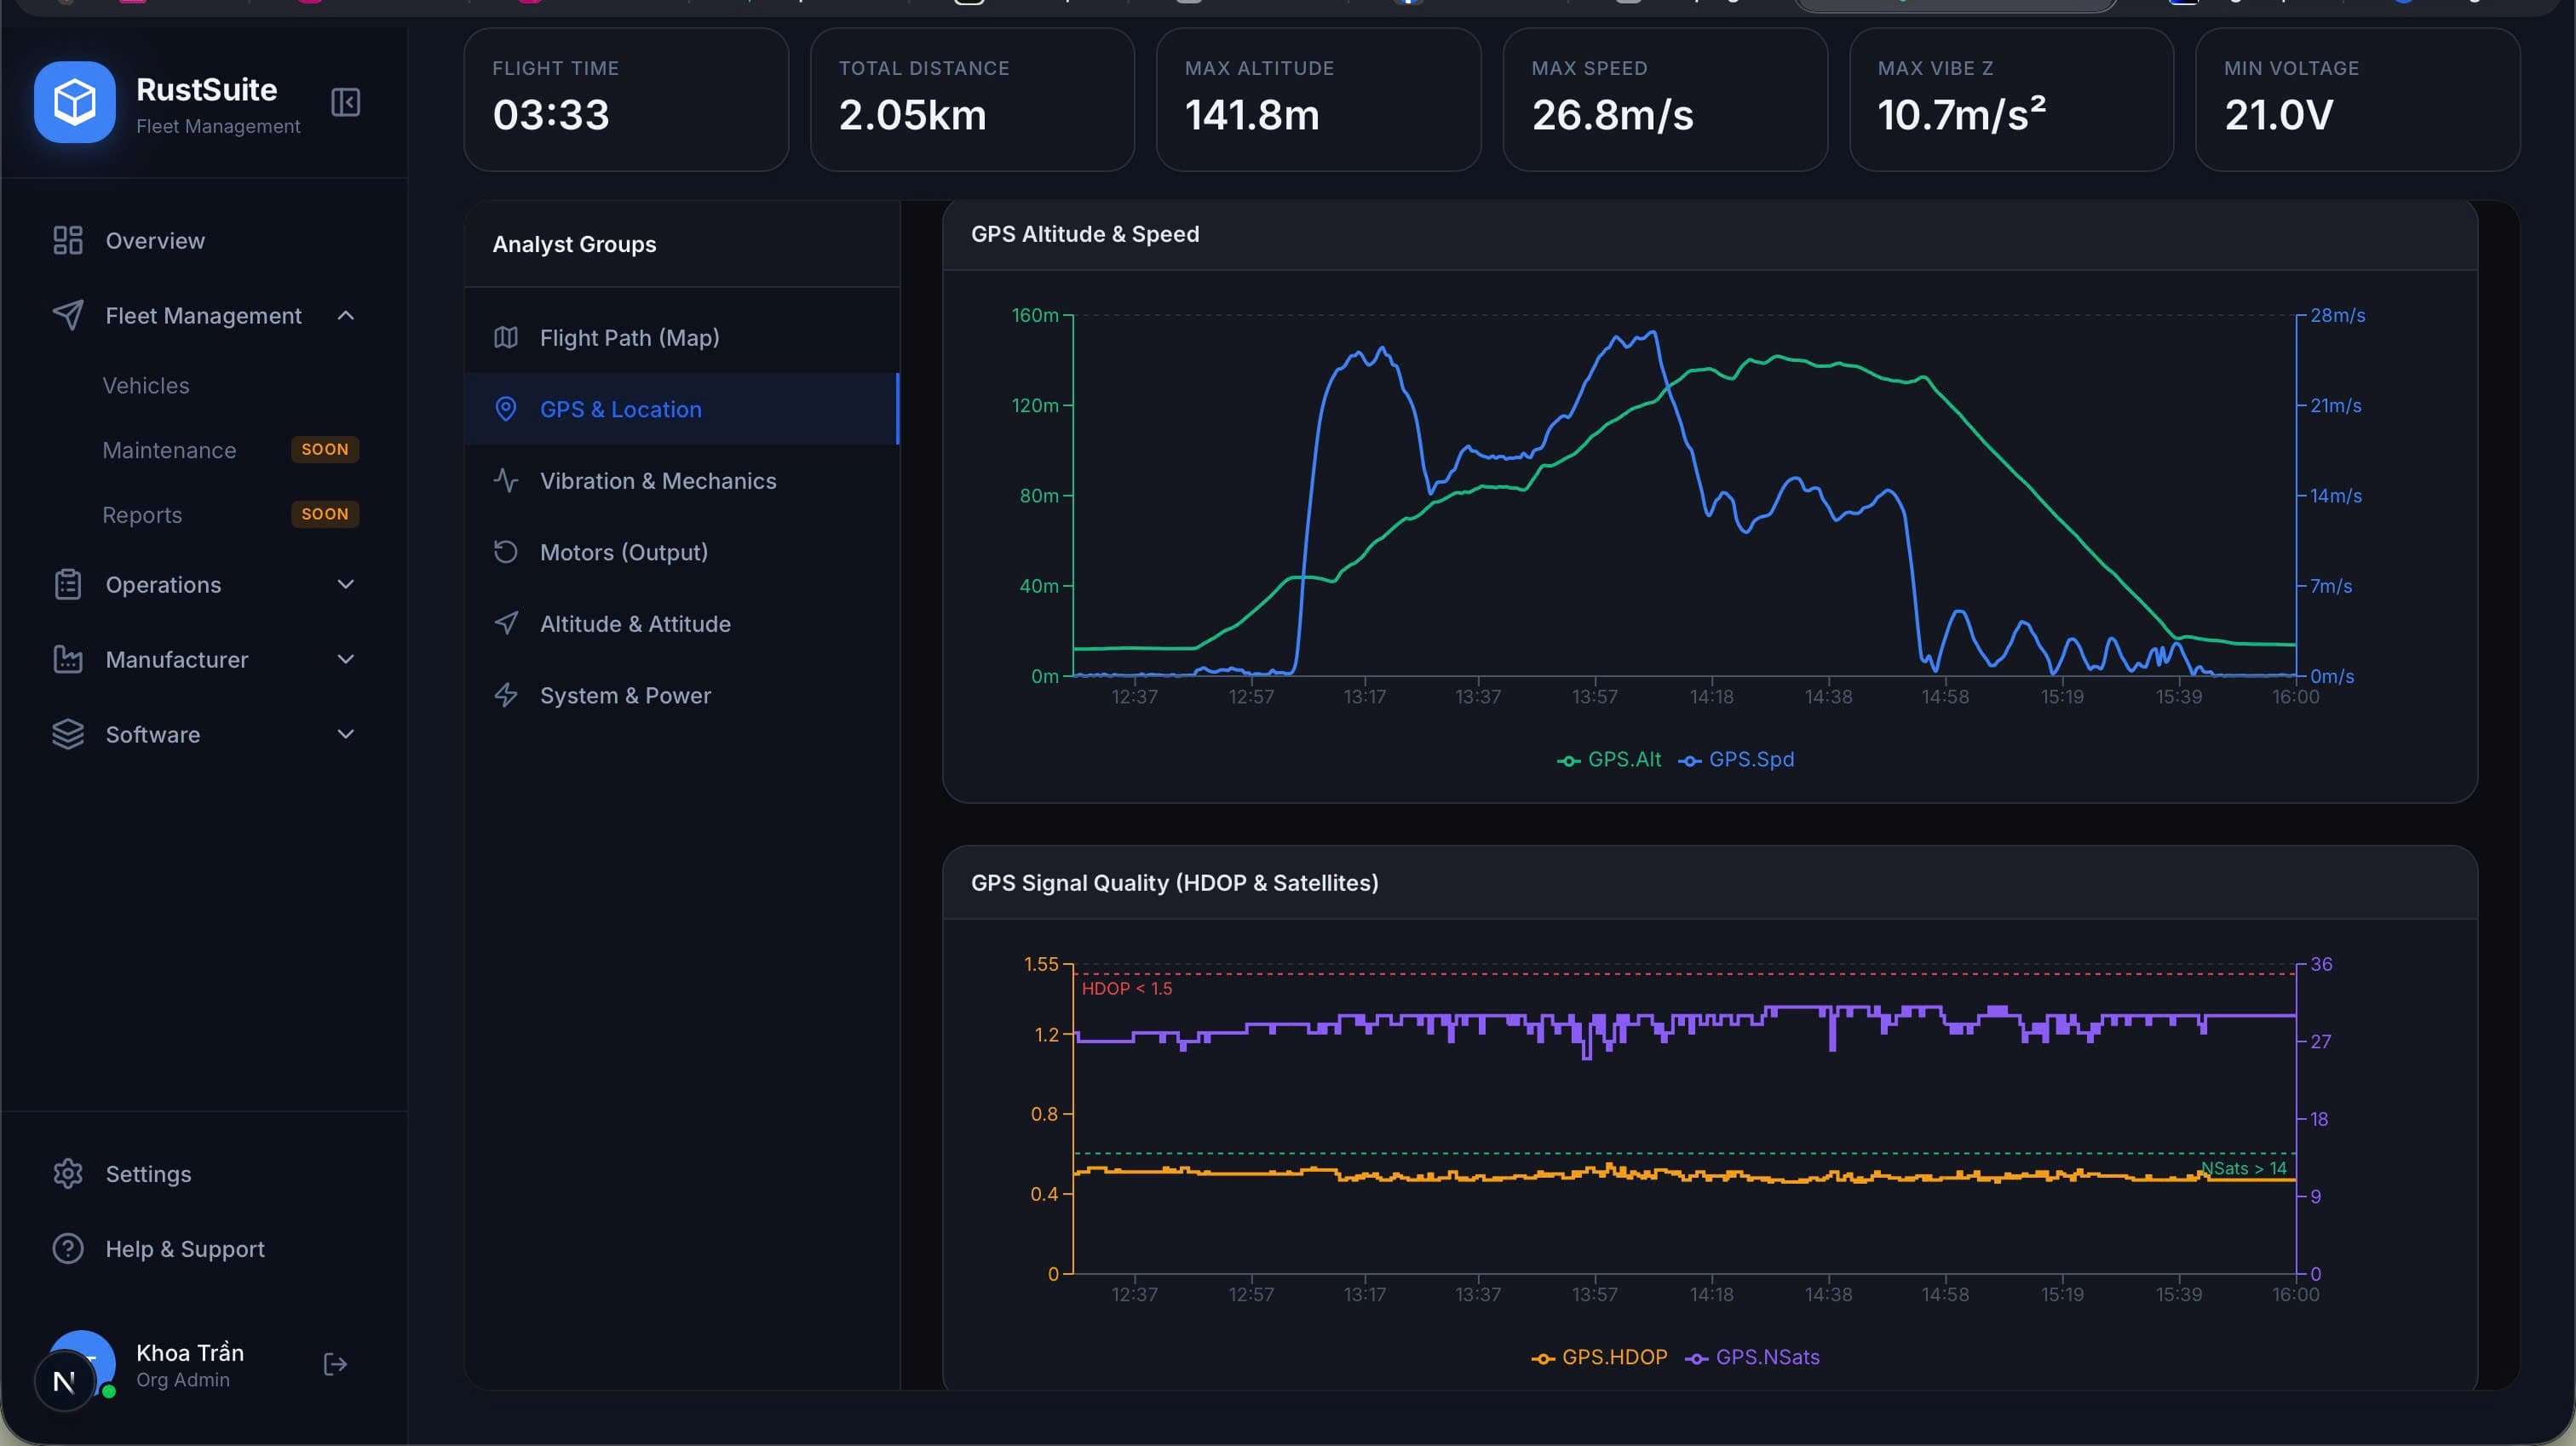The height and width of the screenshot is (1446, 2576).
Task: Click the Max Vibe Z card
Action: [x=2011, y=99]
